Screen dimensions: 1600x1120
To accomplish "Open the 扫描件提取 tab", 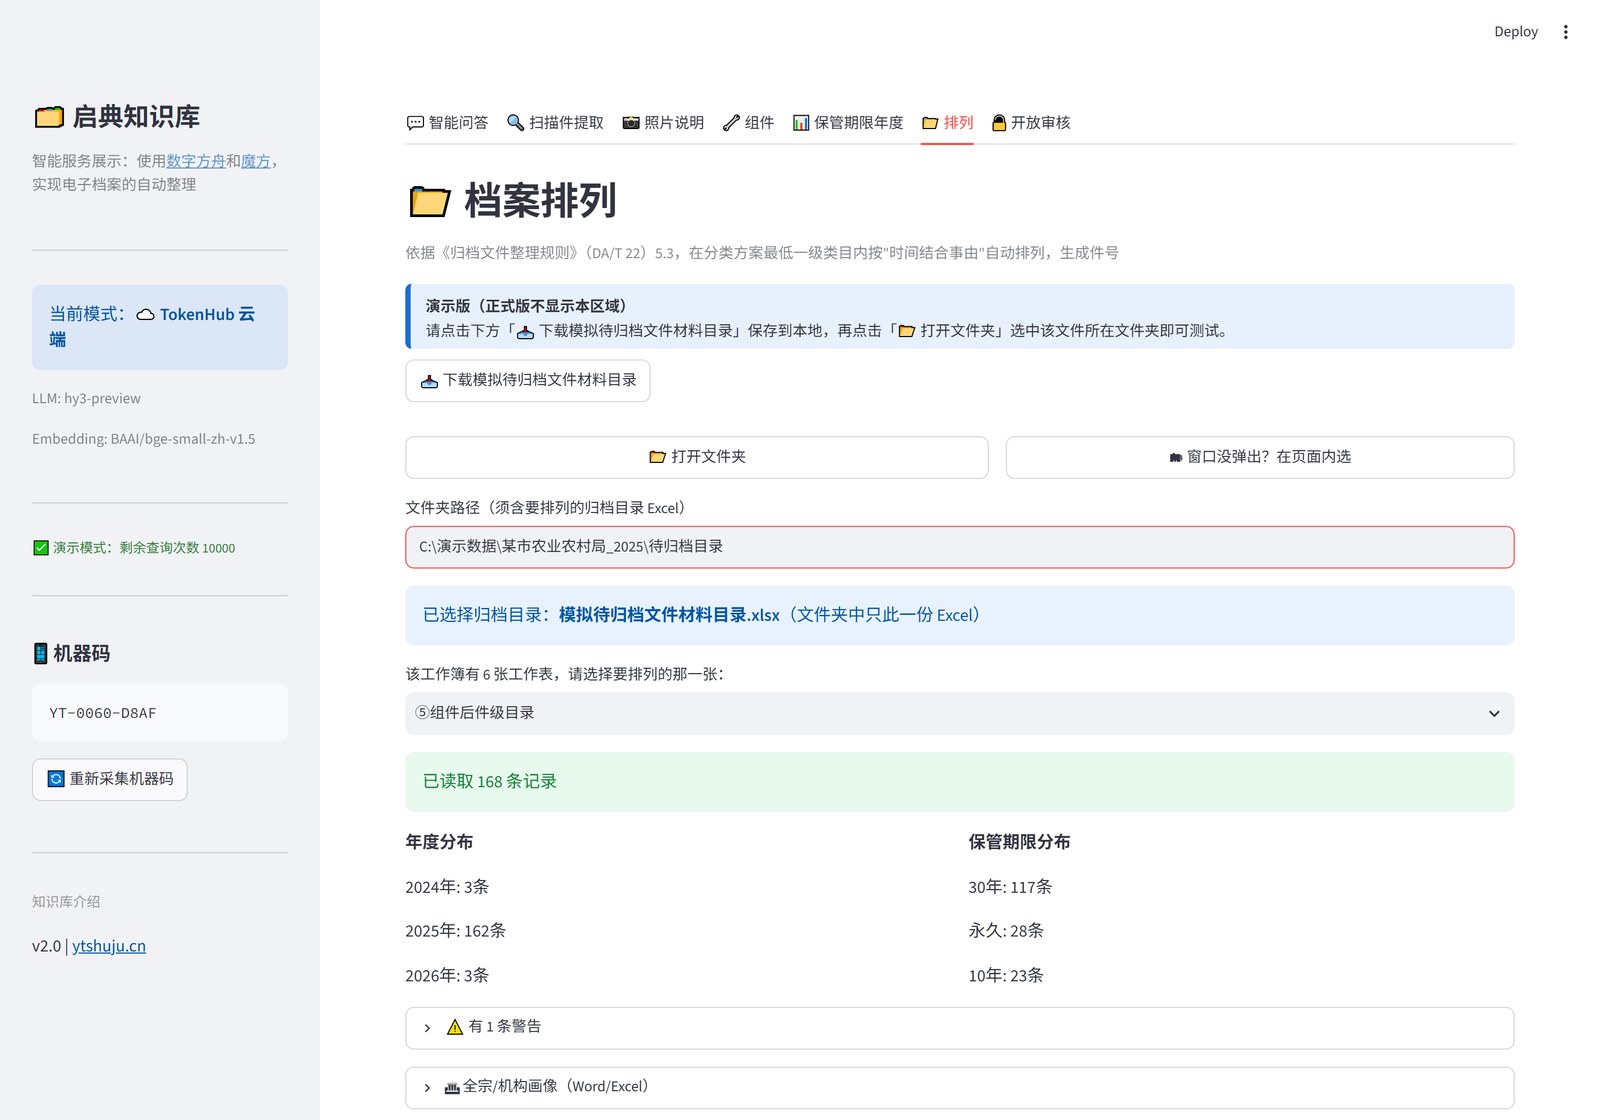I will (x=555, y=123).
